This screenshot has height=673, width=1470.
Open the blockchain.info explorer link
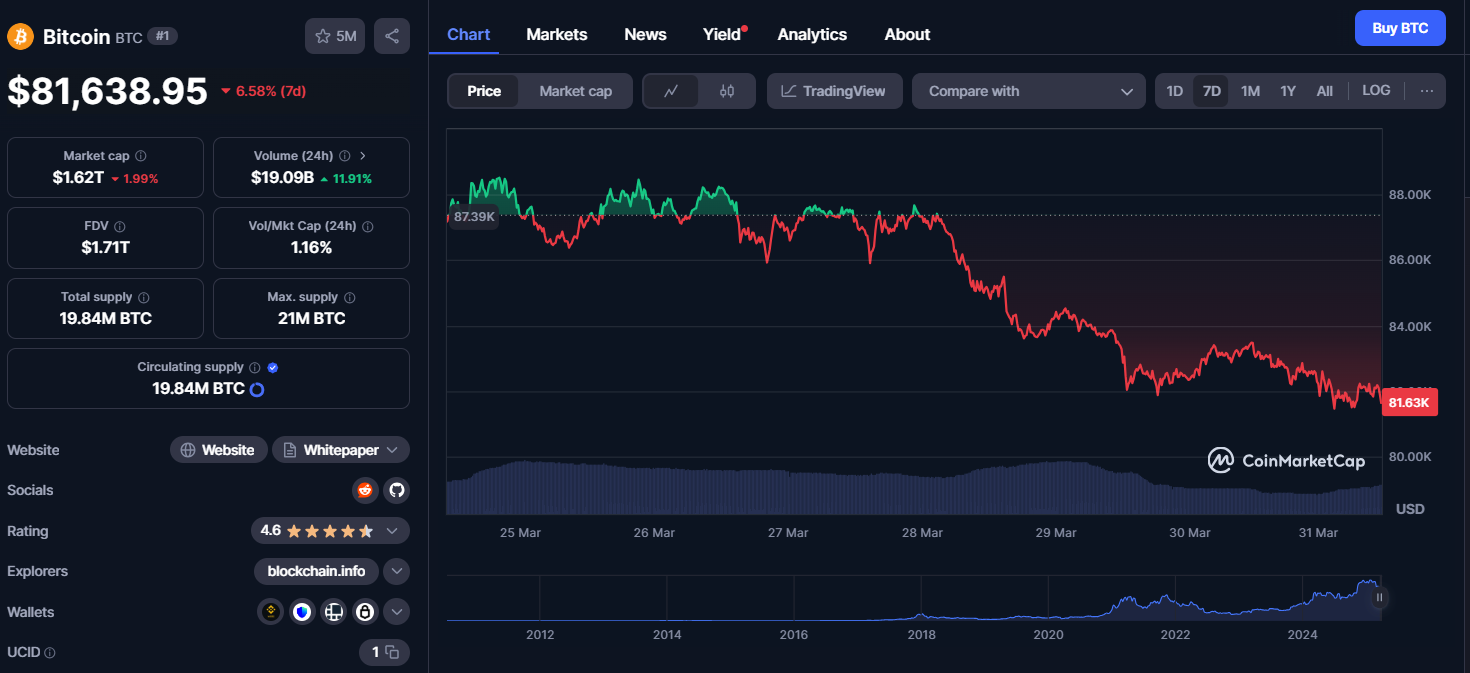316,572
